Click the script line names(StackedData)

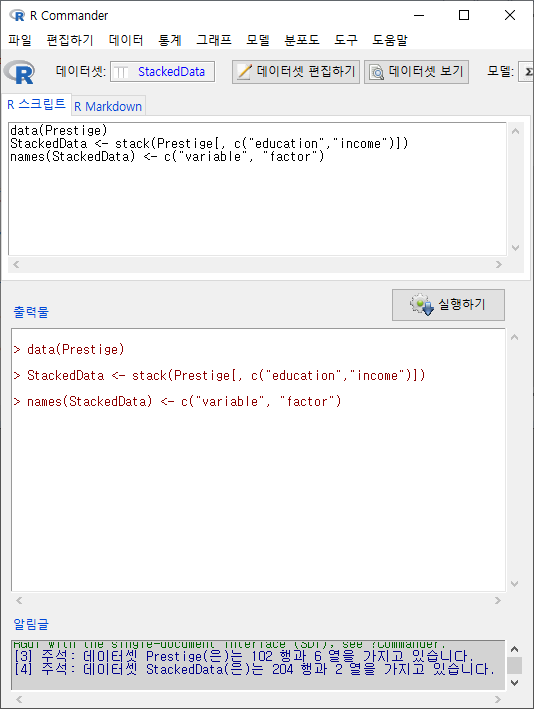167,156
